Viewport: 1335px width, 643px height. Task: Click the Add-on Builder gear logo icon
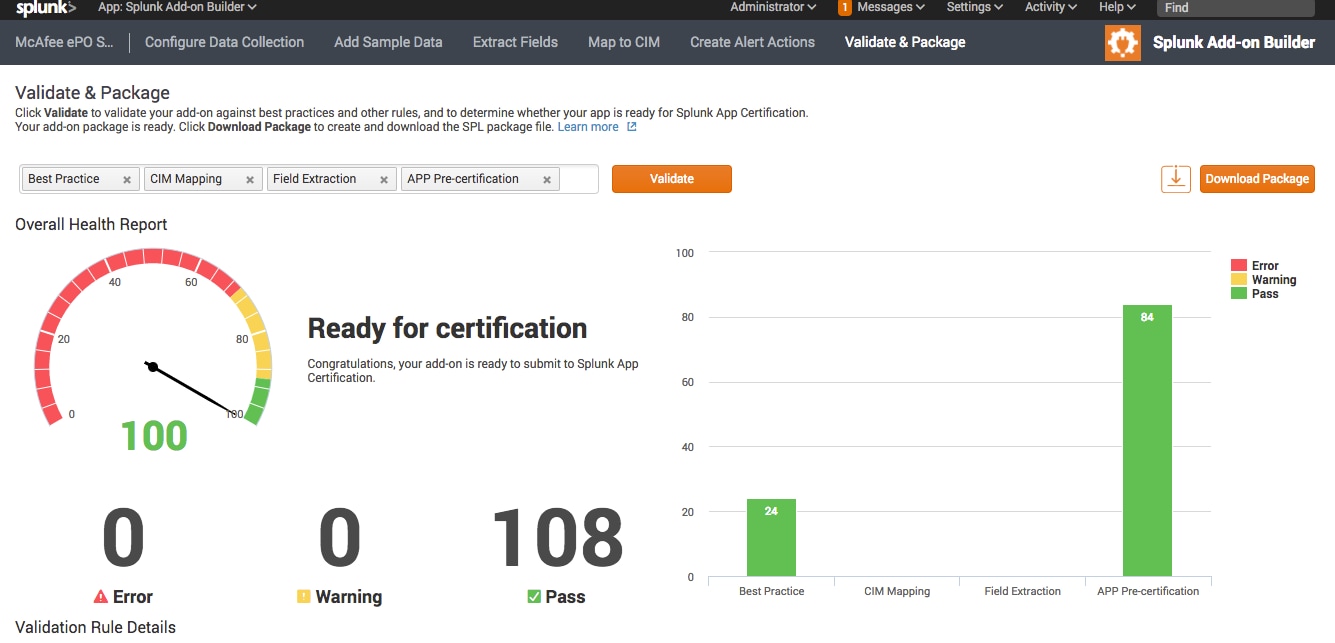pyautogui.click(x=1123, y=43)
